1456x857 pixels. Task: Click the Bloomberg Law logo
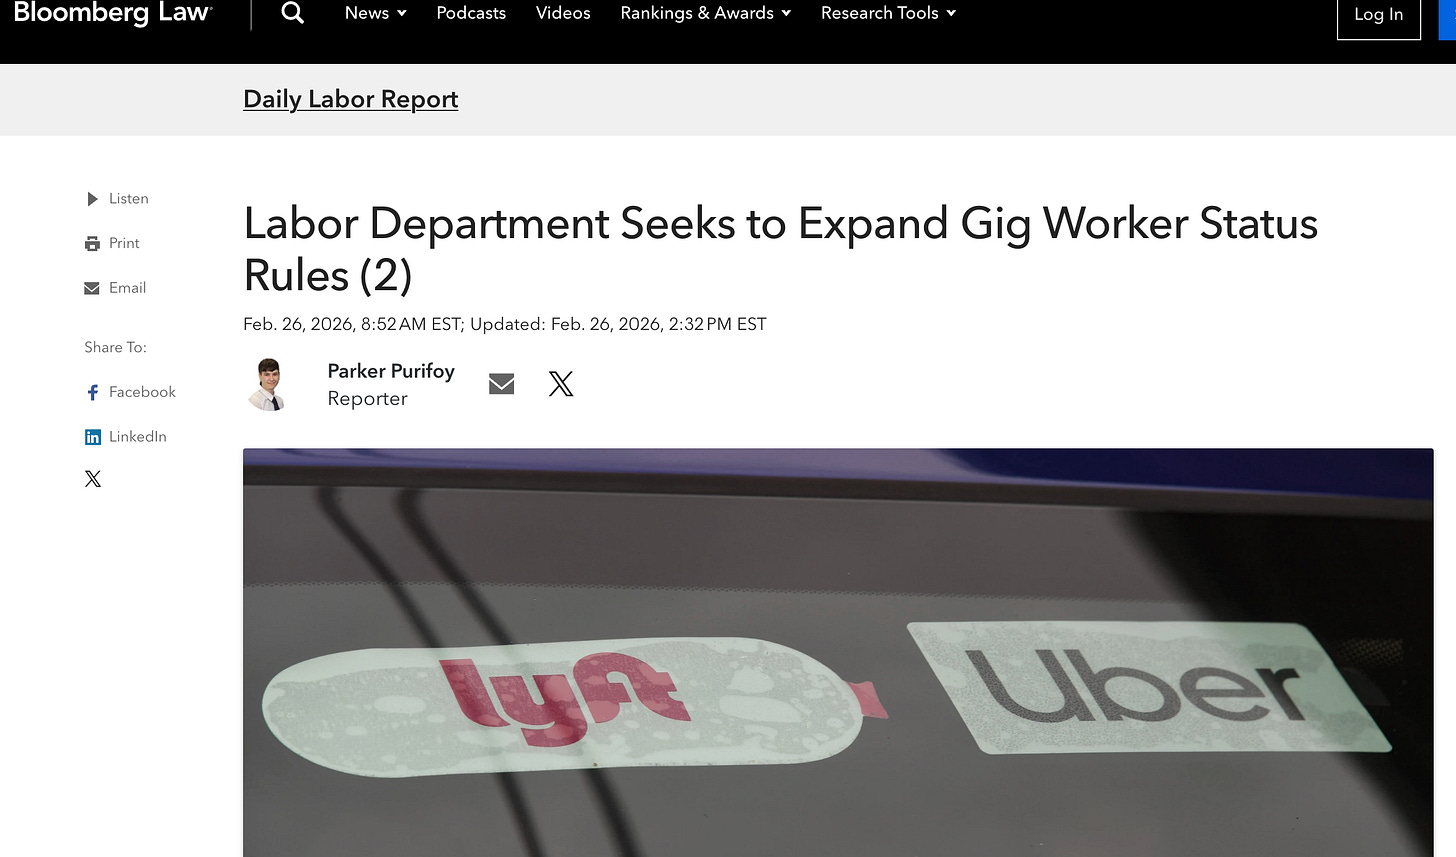pyautogui.click(x=112, y=13)
